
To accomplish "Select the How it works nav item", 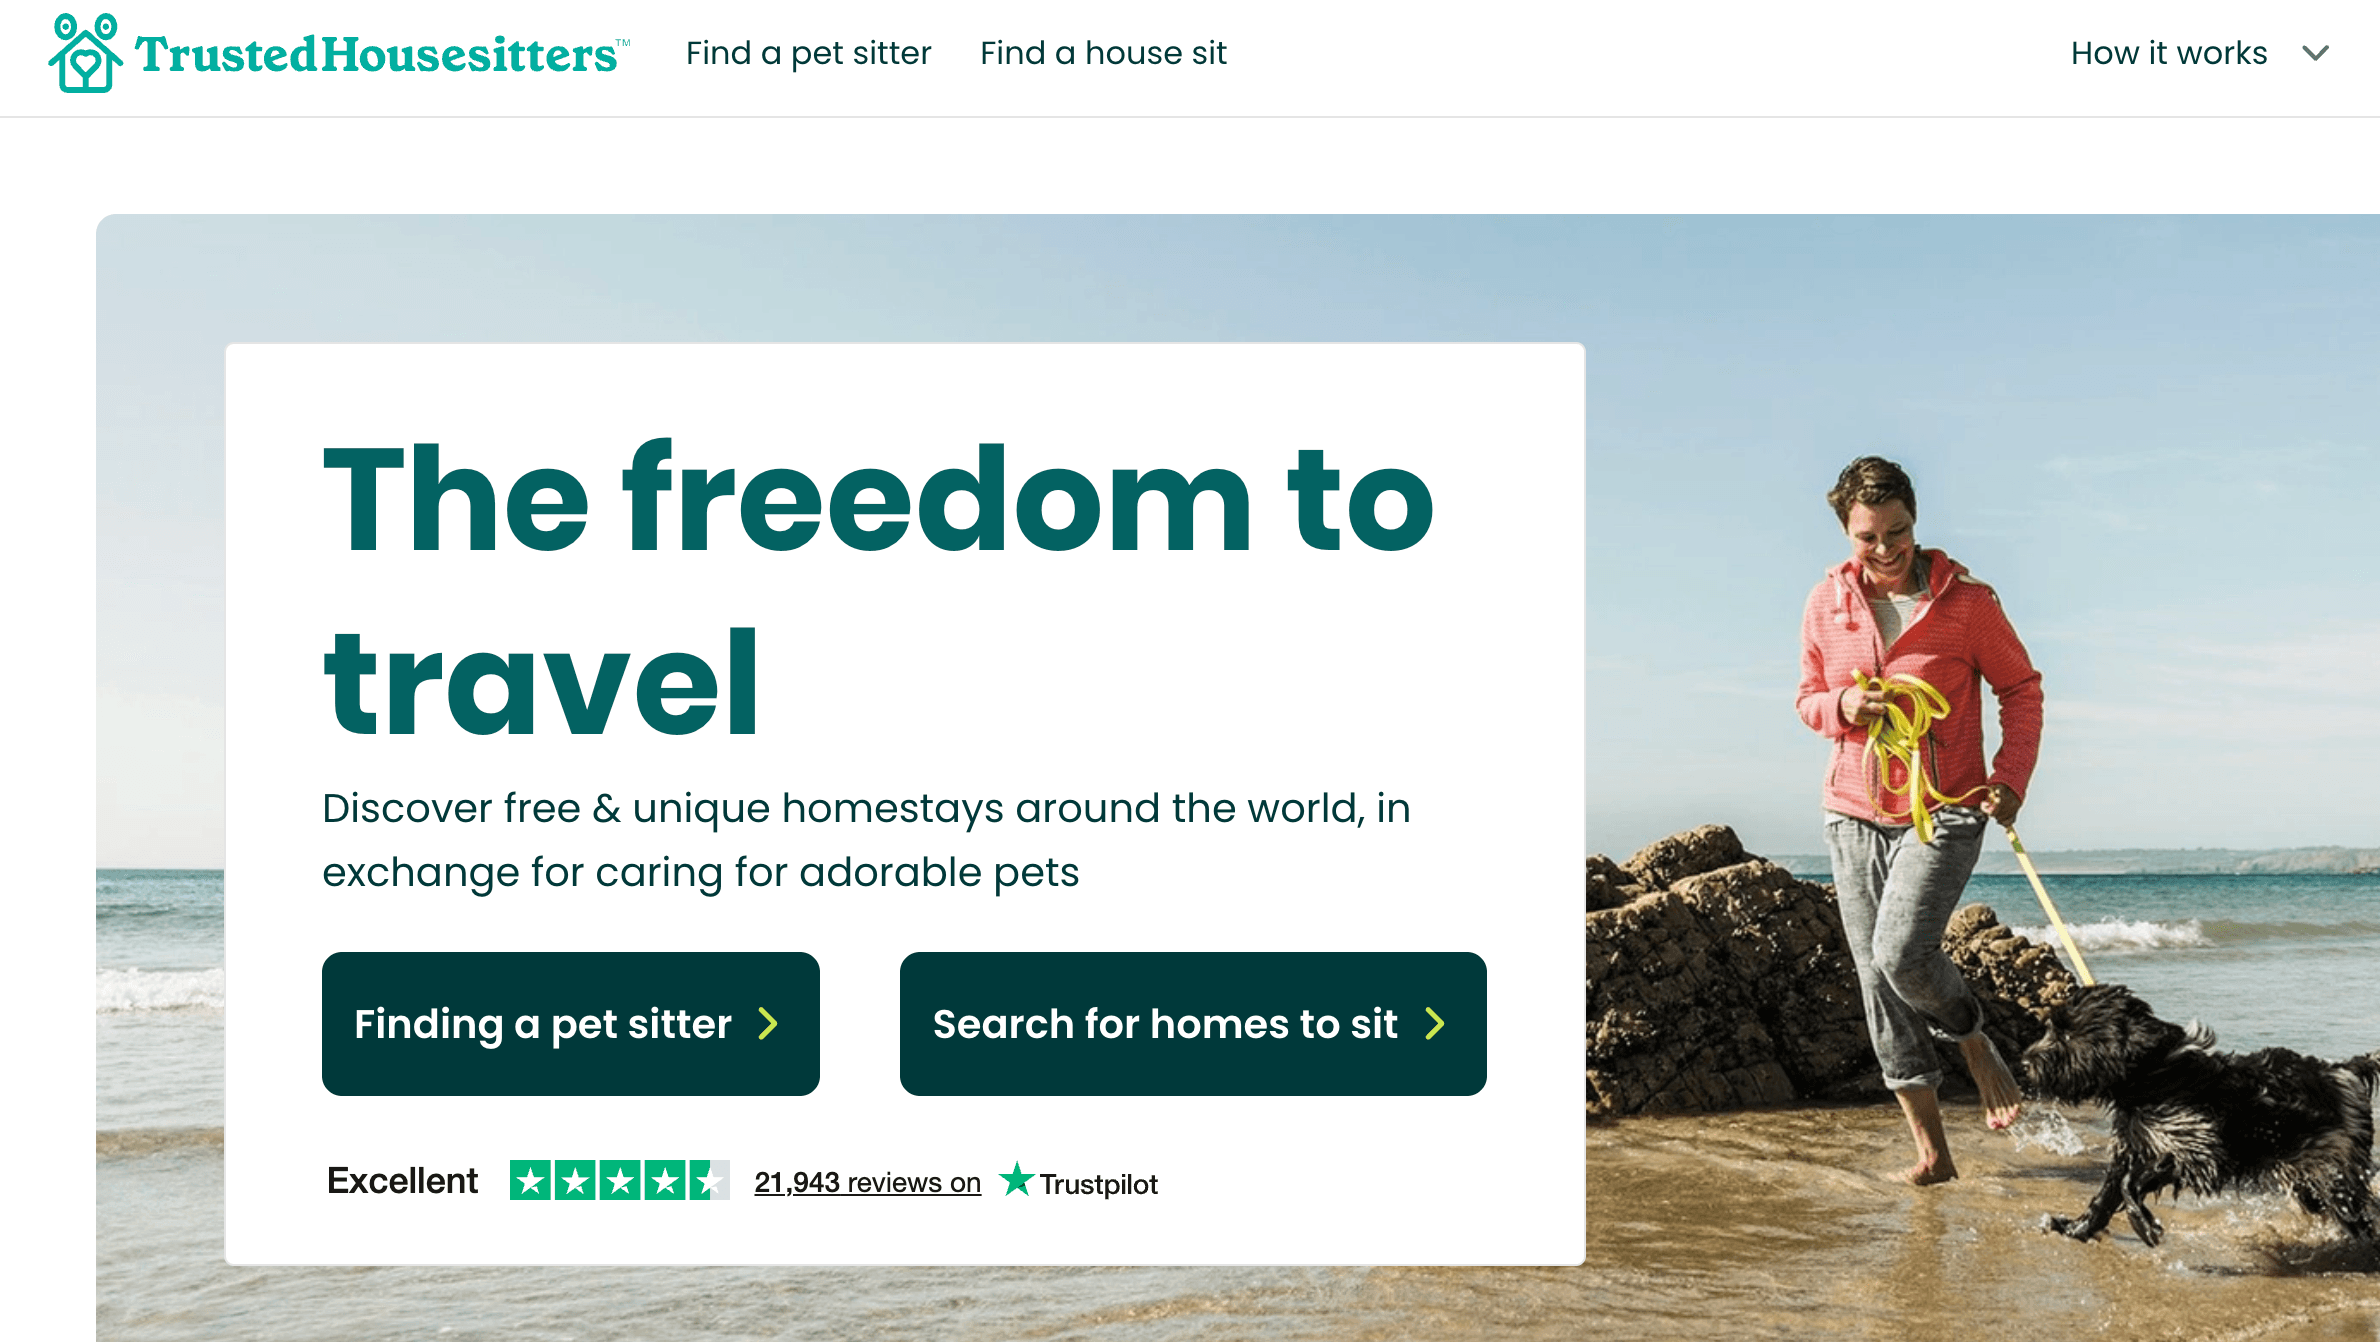I will click(2169, 53).
